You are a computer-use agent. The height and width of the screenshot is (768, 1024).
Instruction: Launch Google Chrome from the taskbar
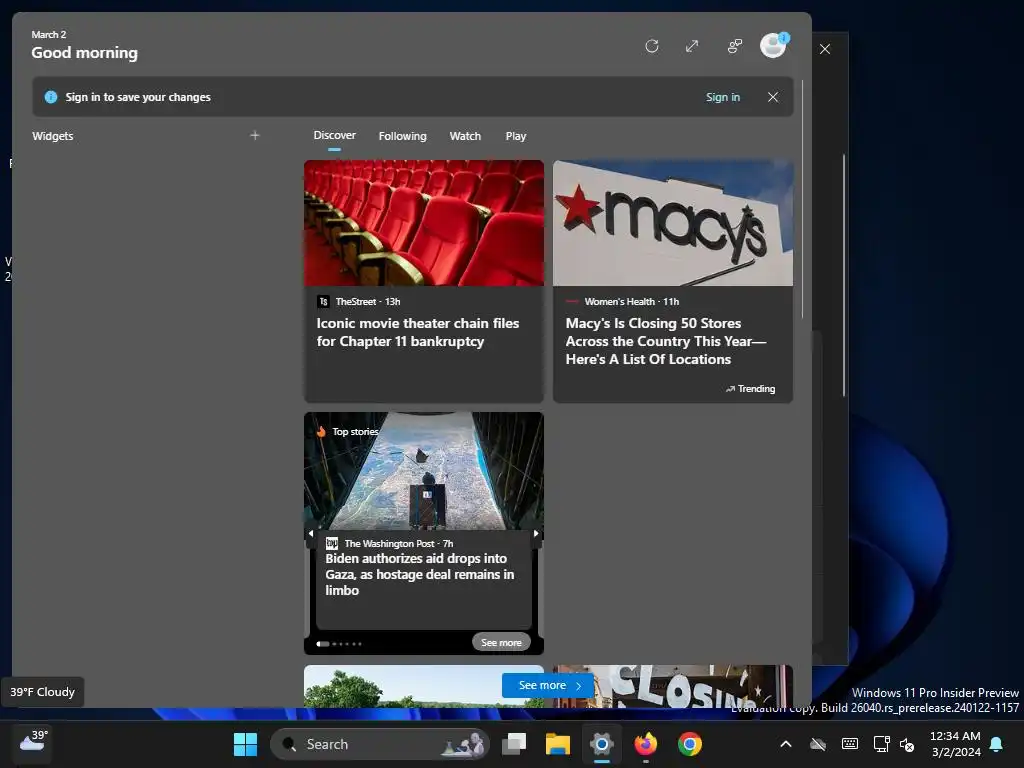click(690, 744)
